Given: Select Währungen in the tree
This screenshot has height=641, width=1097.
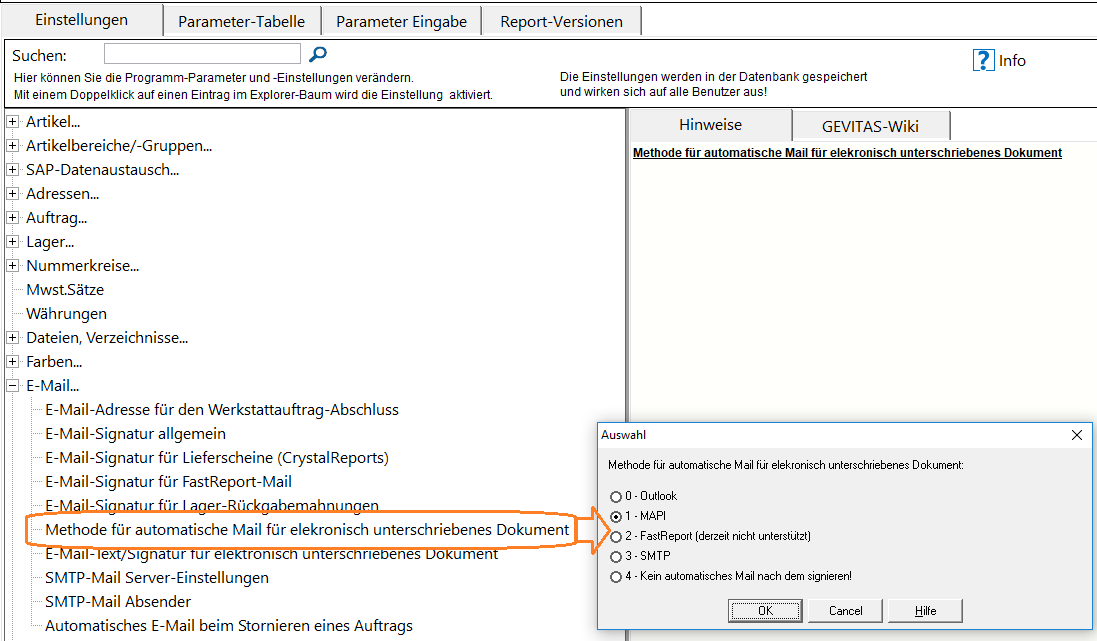Looking at the screenshot, I should pos(66,314).
